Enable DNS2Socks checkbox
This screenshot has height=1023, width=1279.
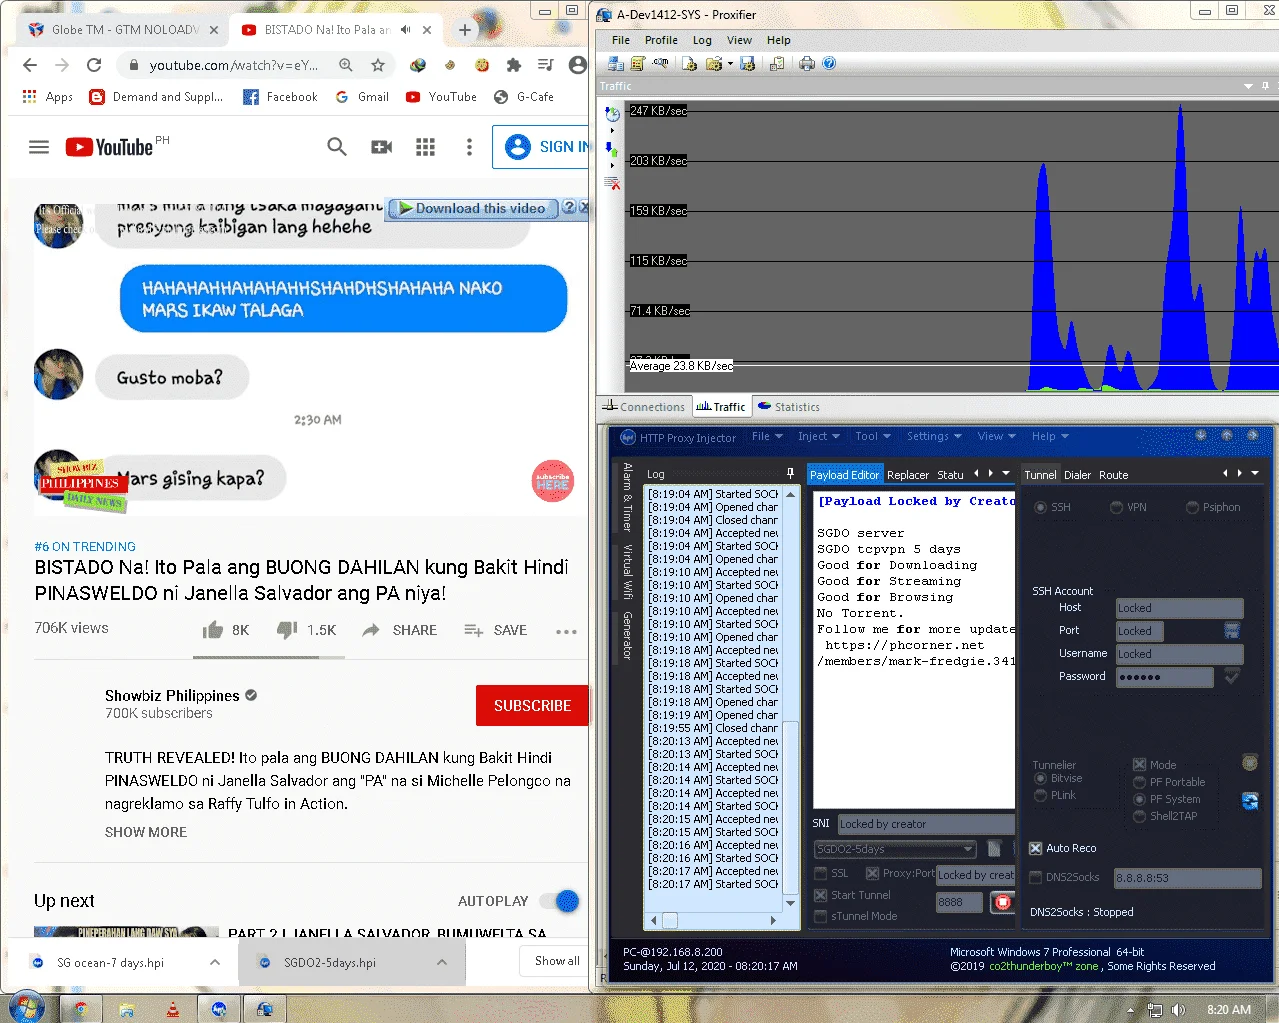click(x=1036, y=877)
